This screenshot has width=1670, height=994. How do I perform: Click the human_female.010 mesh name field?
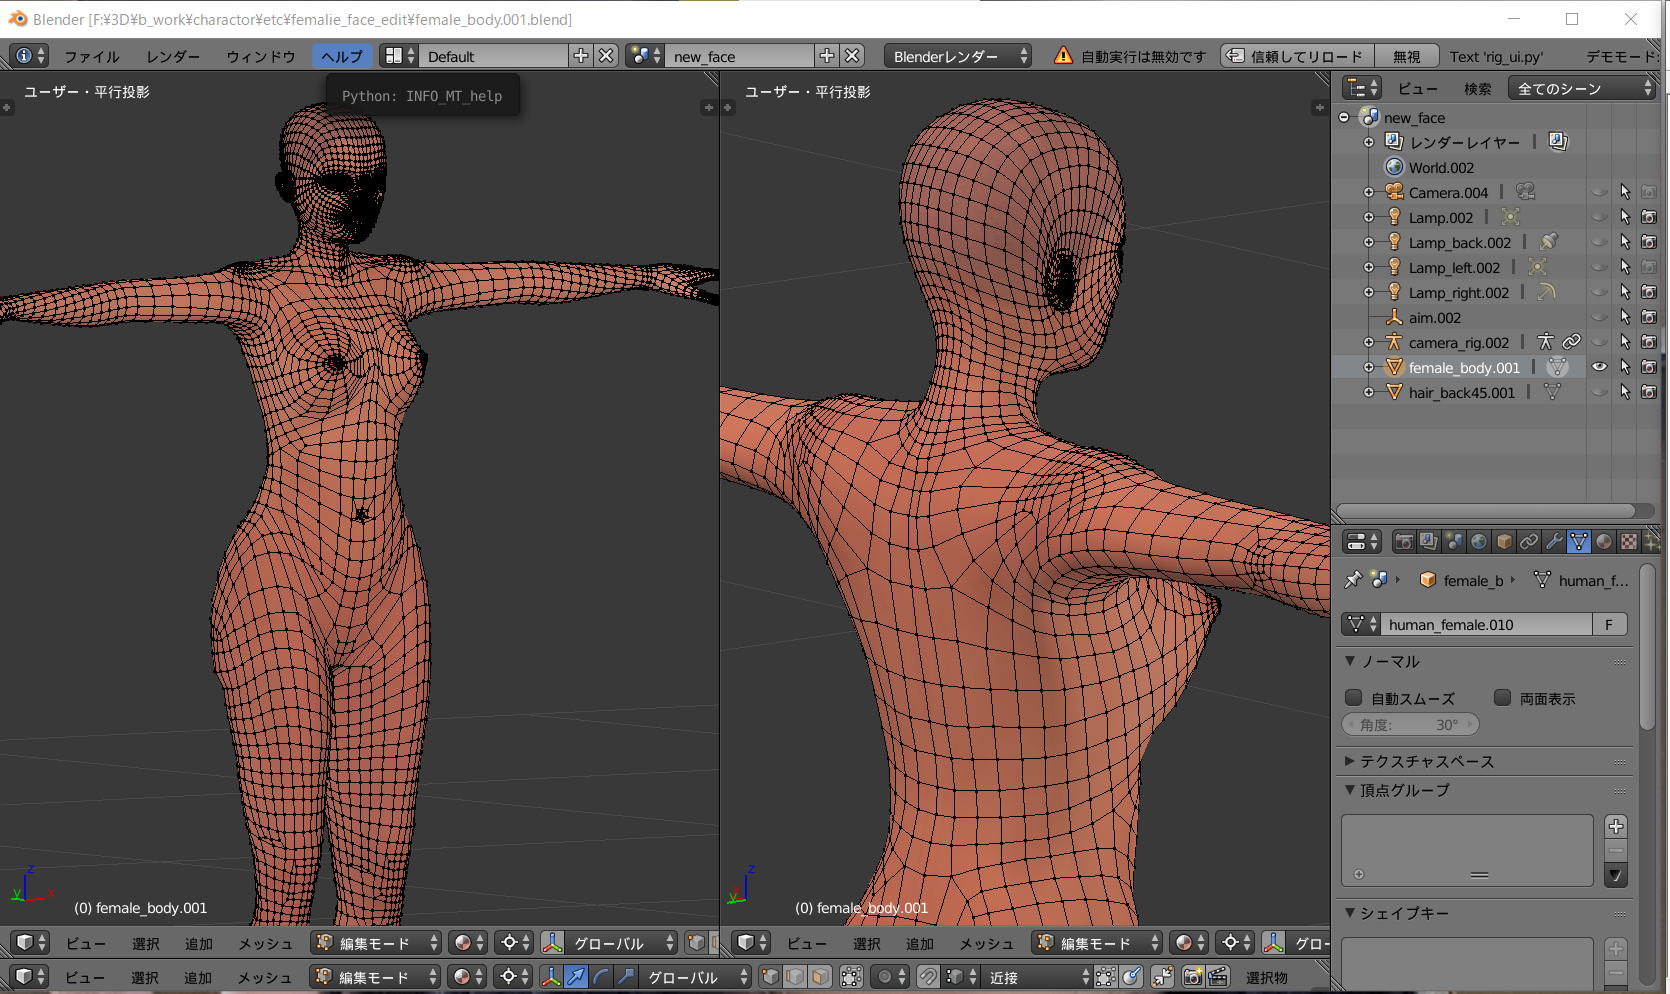1486,624
